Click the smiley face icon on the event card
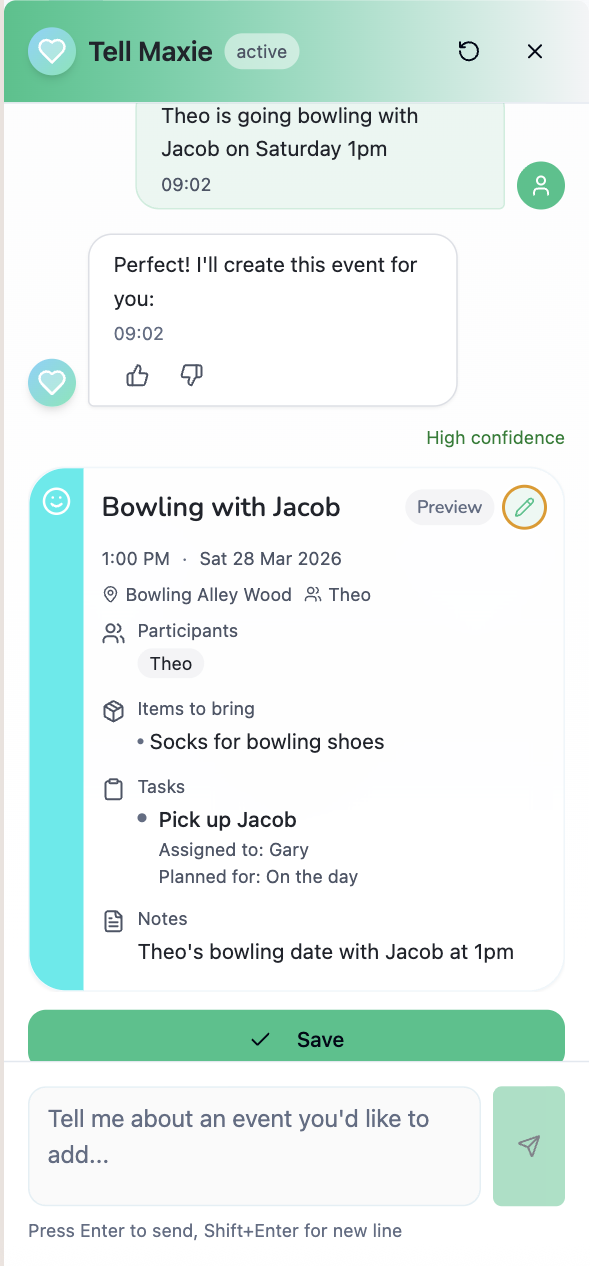The height and width of the screenshot is (1266, 590). point(56,501)
